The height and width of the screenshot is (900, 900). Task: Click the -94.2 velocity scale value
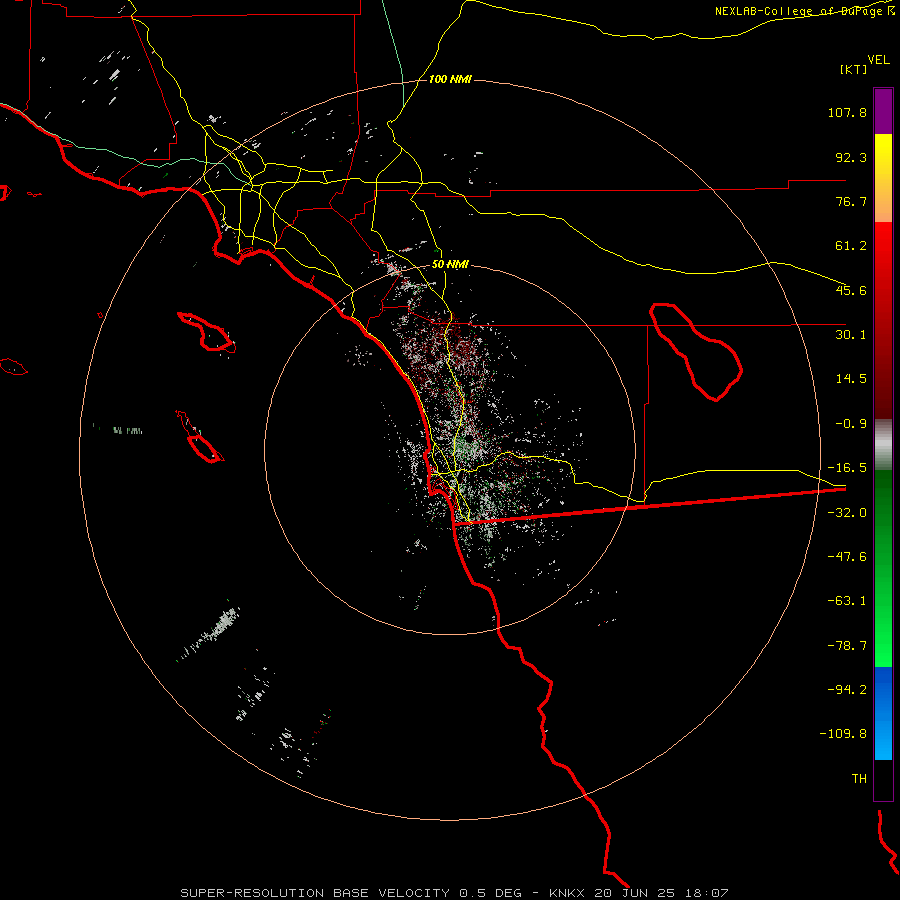point(847,690)
